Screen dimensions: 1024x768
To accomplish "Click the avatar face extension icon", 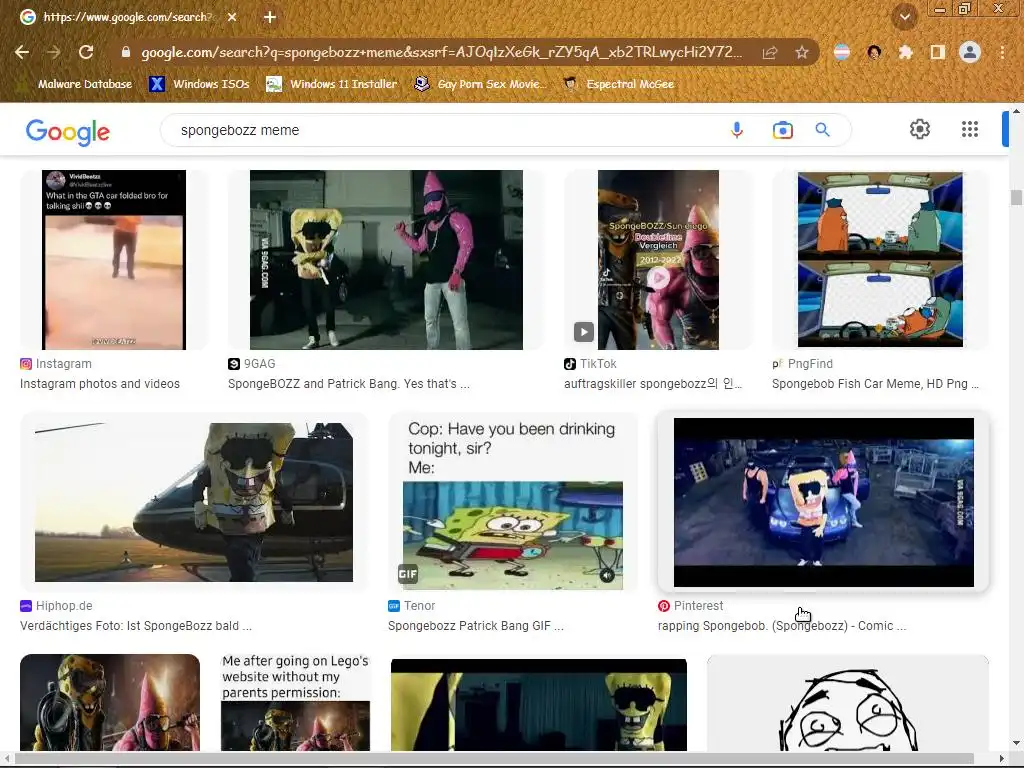I will [x=874, y=52].
